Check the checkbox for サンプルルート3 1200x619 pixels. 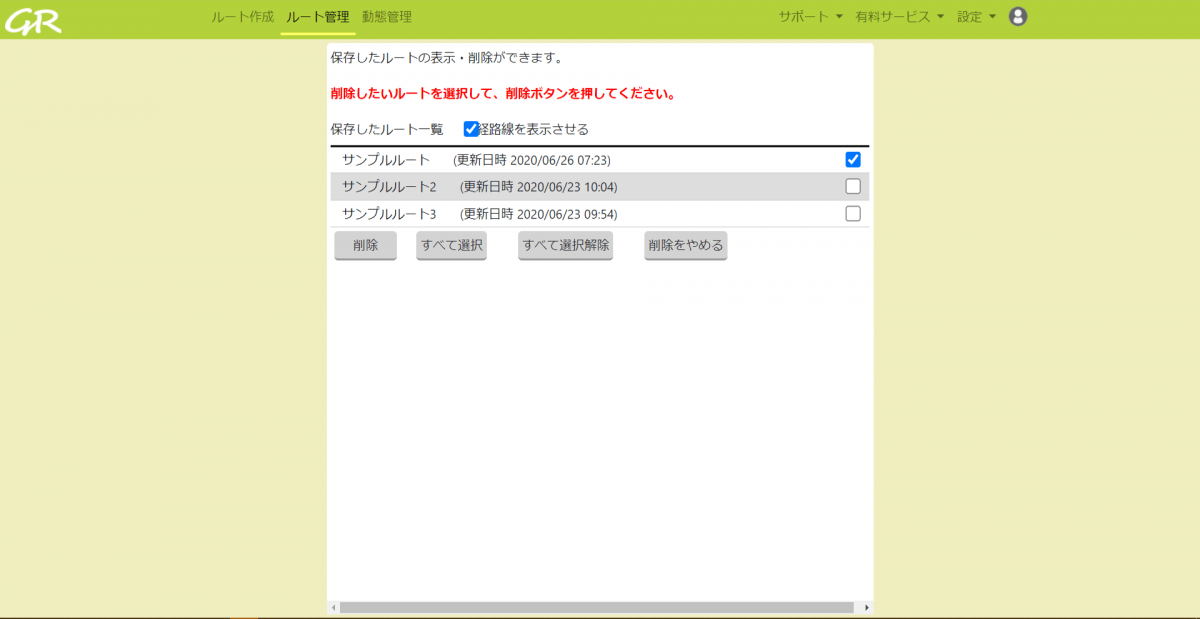coord(852,213)
